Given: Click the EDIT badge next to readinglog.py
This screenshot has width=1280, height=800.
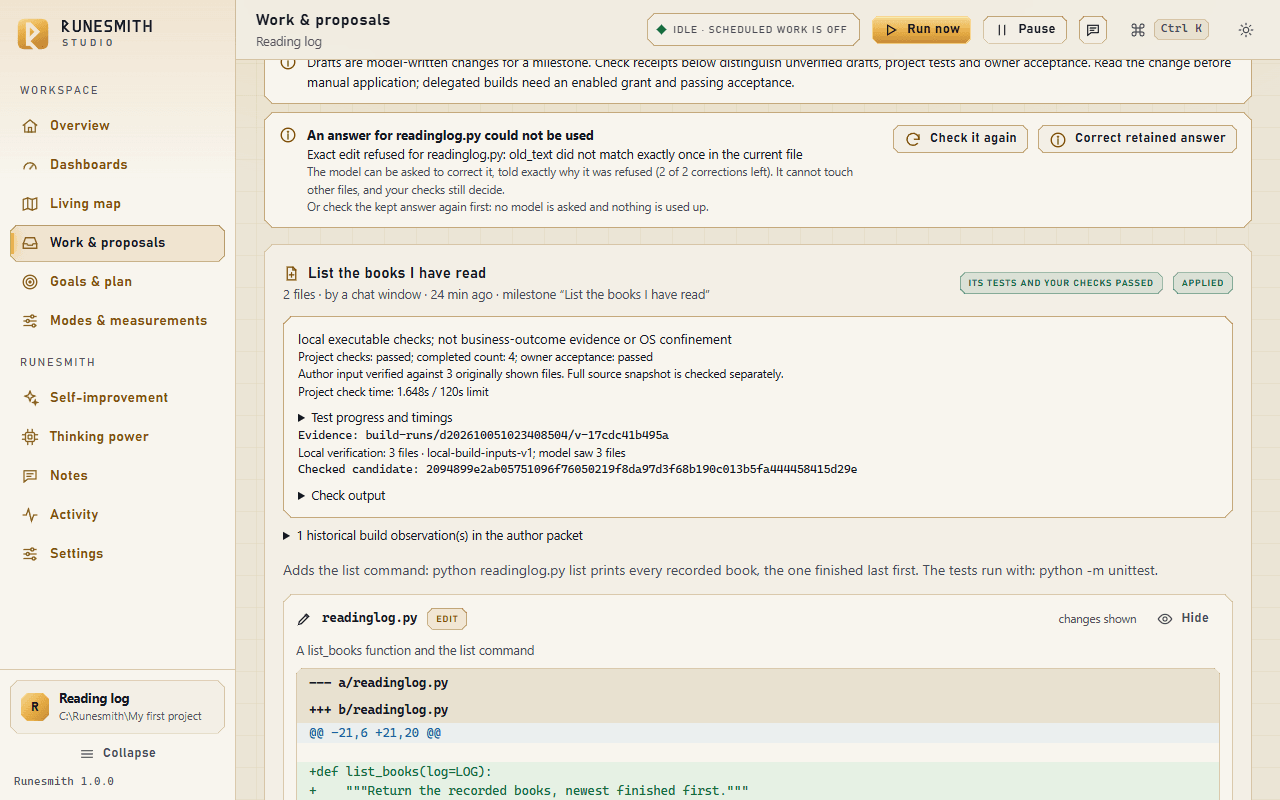Looking at the screenshot, I should click(x=447, y=619).
